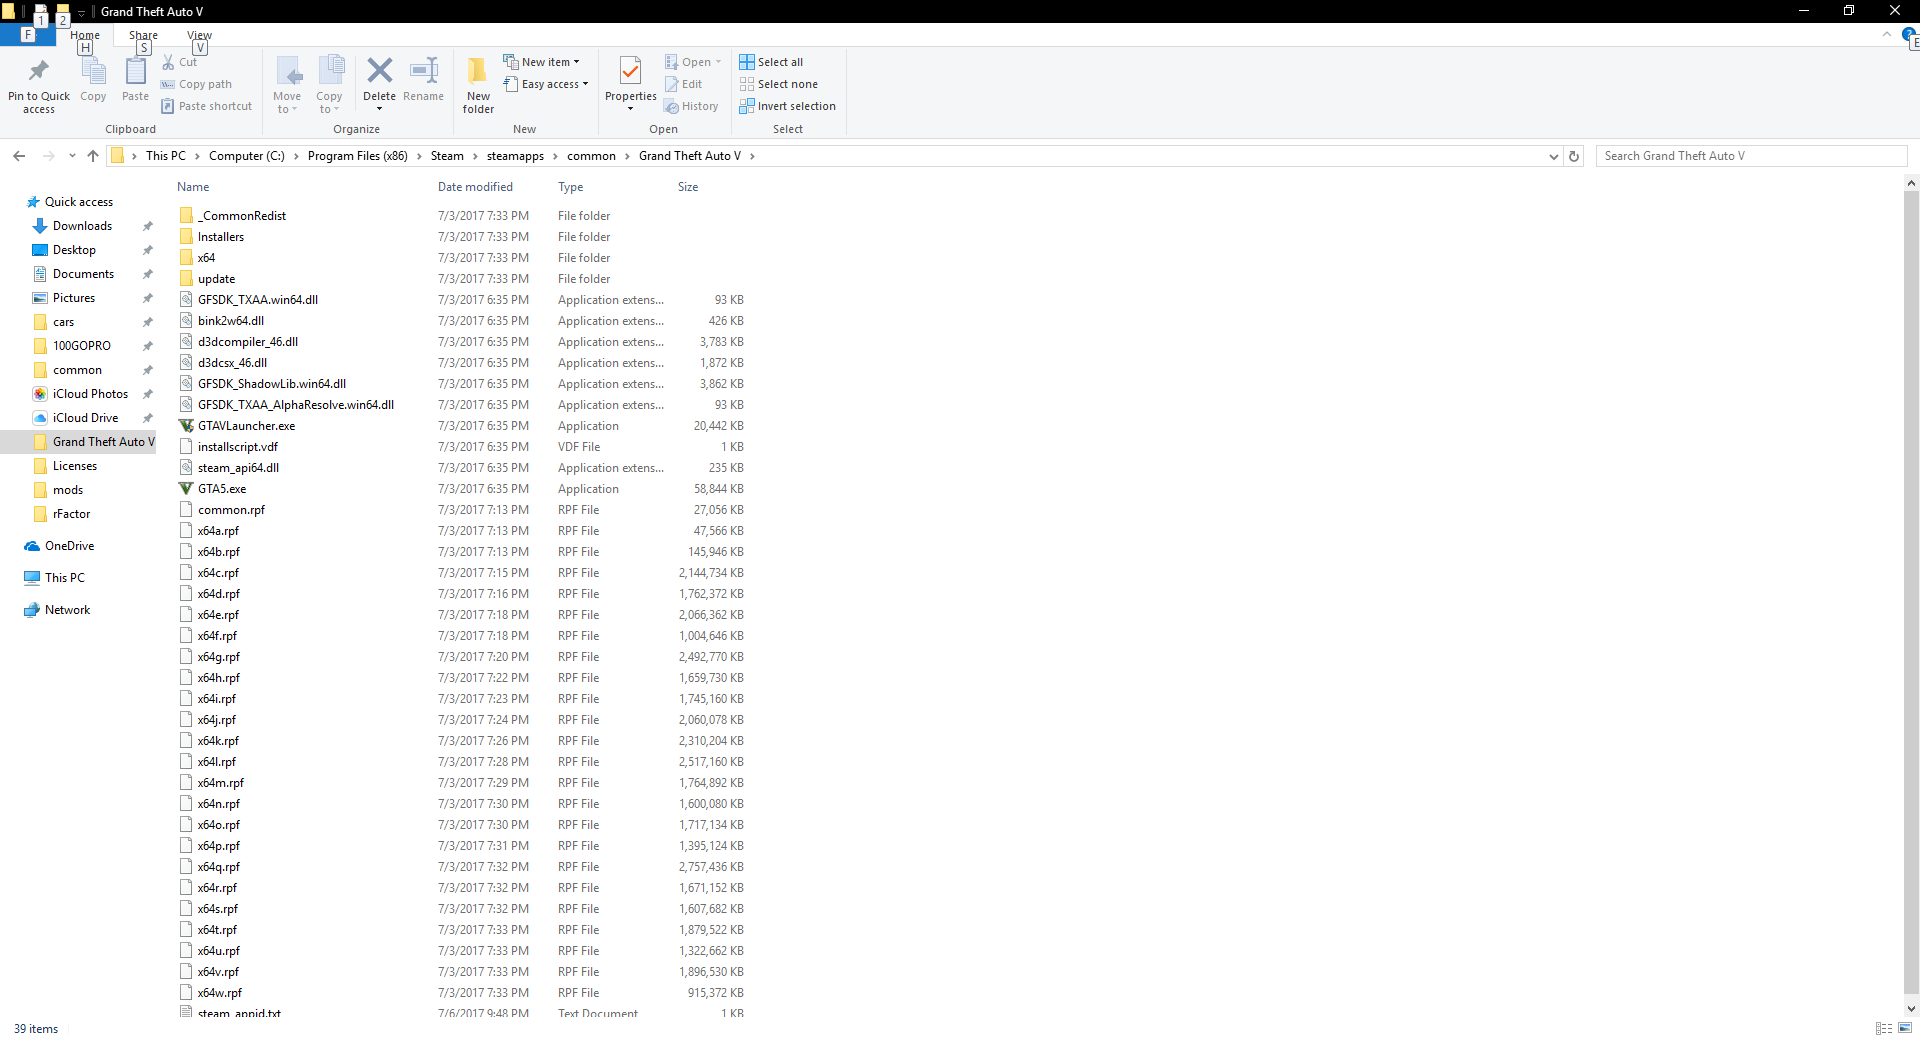Expand breadcrumb arrow after Steam

coord(476,156)
